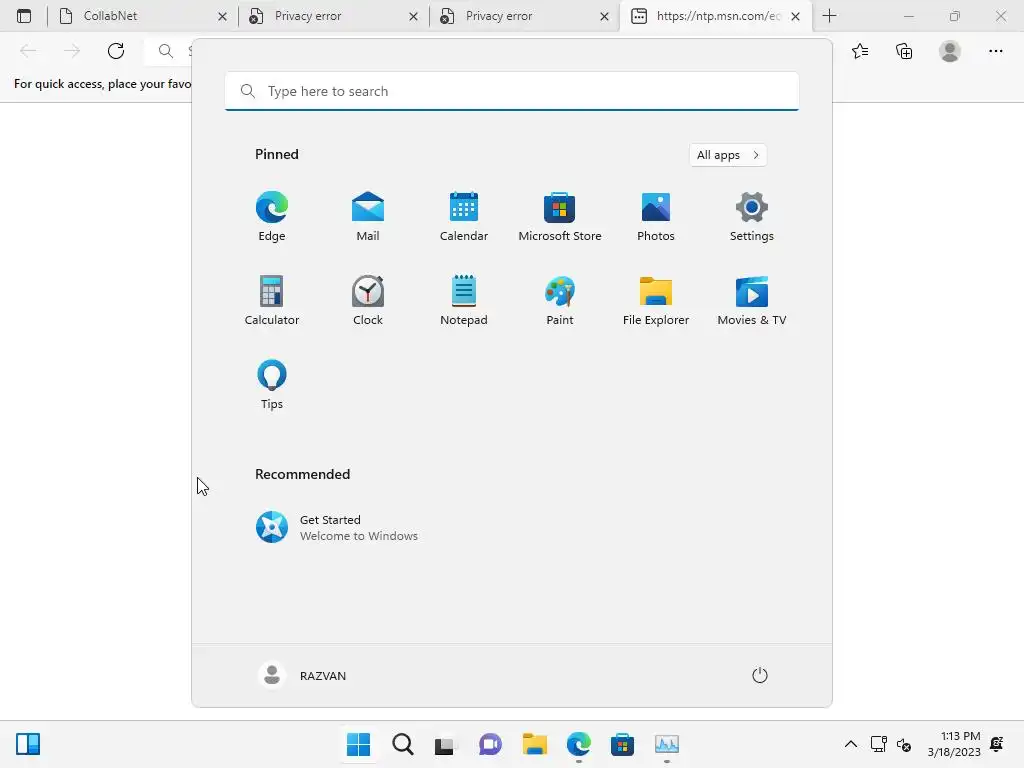
Task: Open the Clock app
Action: click(368, 300)
